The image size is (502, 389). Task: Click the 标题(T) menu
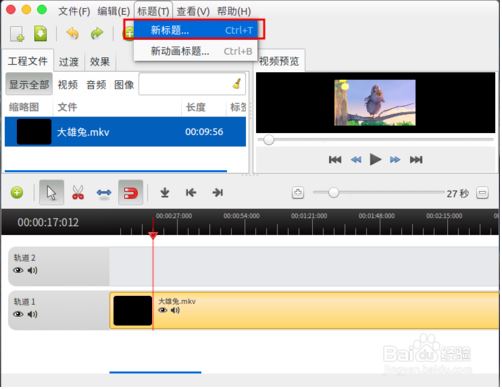pyautogui.click(x=153, y=11)
